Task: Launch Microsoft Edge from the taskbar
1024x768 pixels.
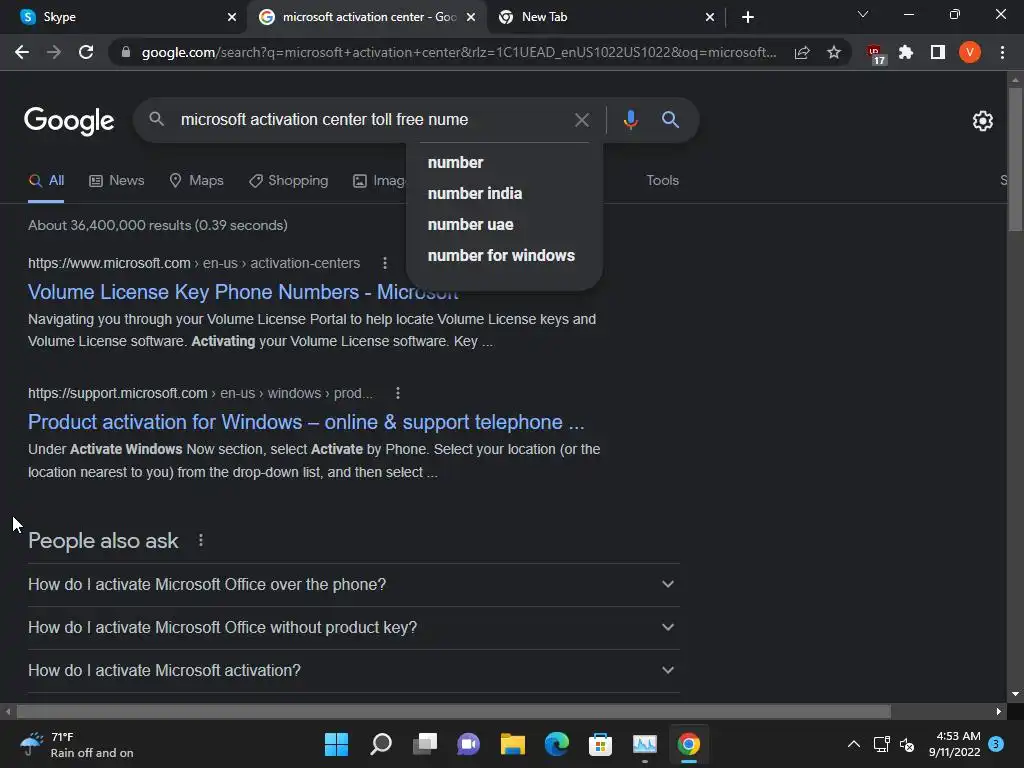Action: [556, 744]
